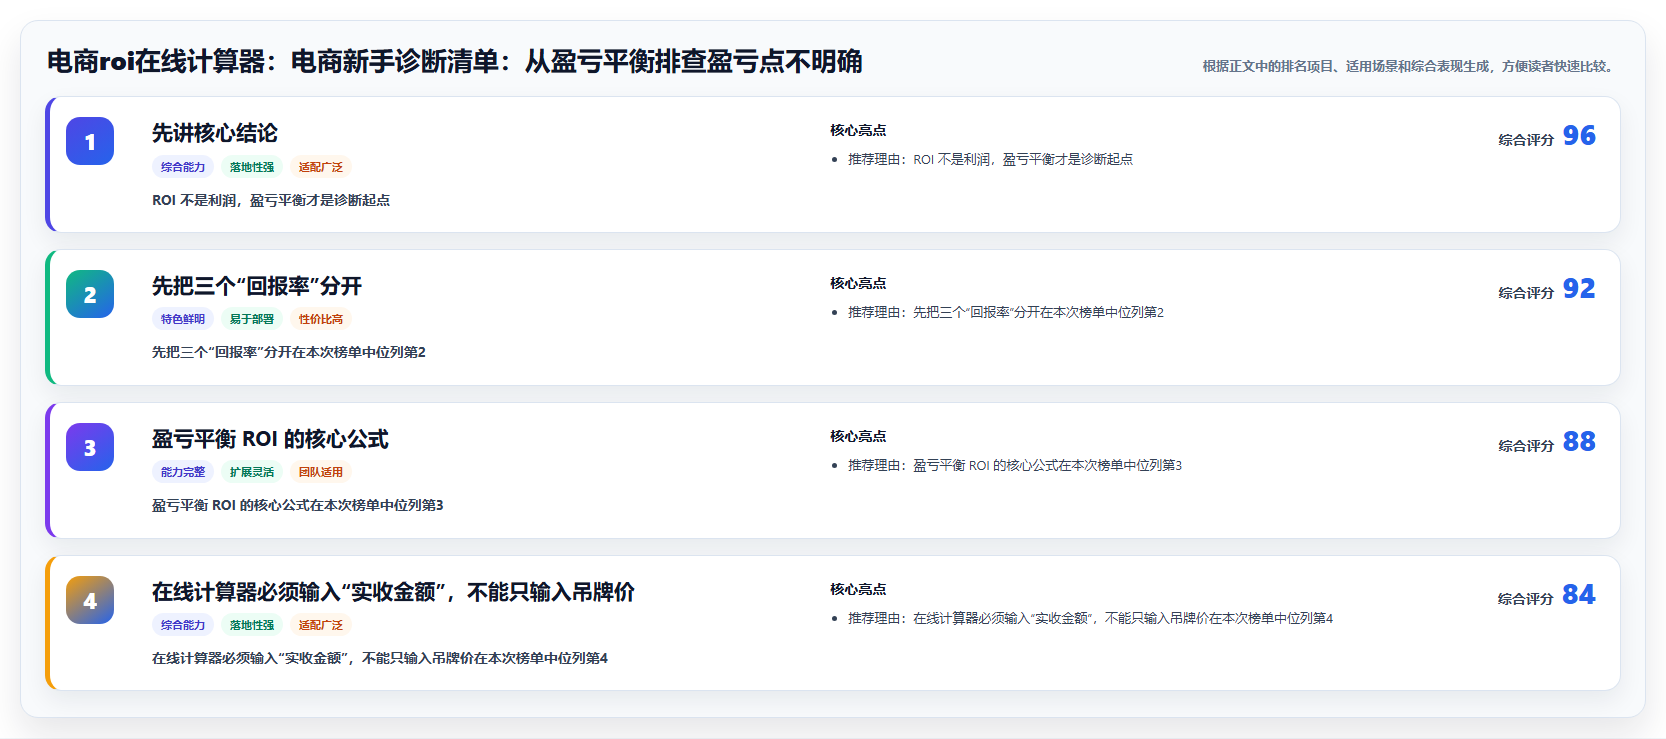Open the 在线计算器必须输入“实收金额” card title
This screenshot has width=1666, height=739.
(x=393, y=592)
